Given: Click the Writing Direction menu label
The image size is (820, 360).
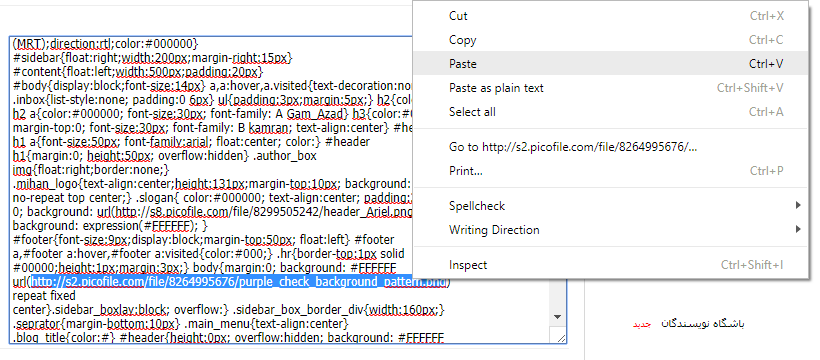Looking at the screenshot, I should [494, 230].
